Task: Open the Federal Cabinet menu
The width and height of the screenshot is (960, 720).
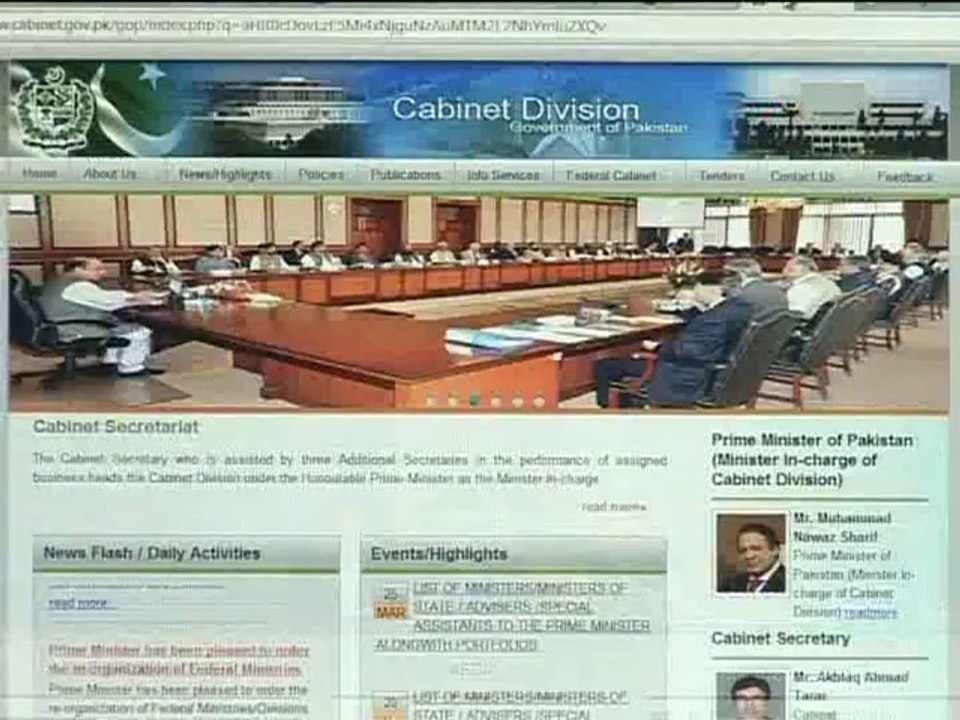Action: pyautogui.click(x=611, y=176)
